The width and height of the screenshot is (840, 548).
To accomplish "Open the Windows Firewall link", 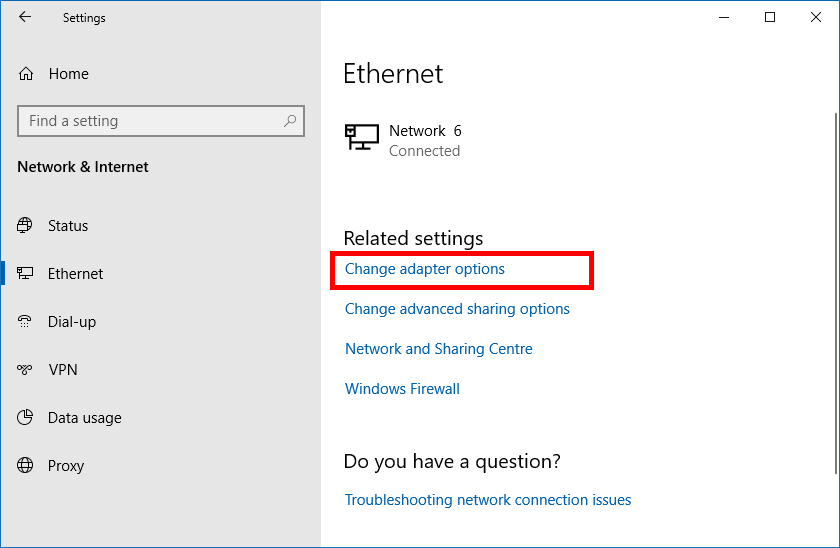I will pos(402,389).
